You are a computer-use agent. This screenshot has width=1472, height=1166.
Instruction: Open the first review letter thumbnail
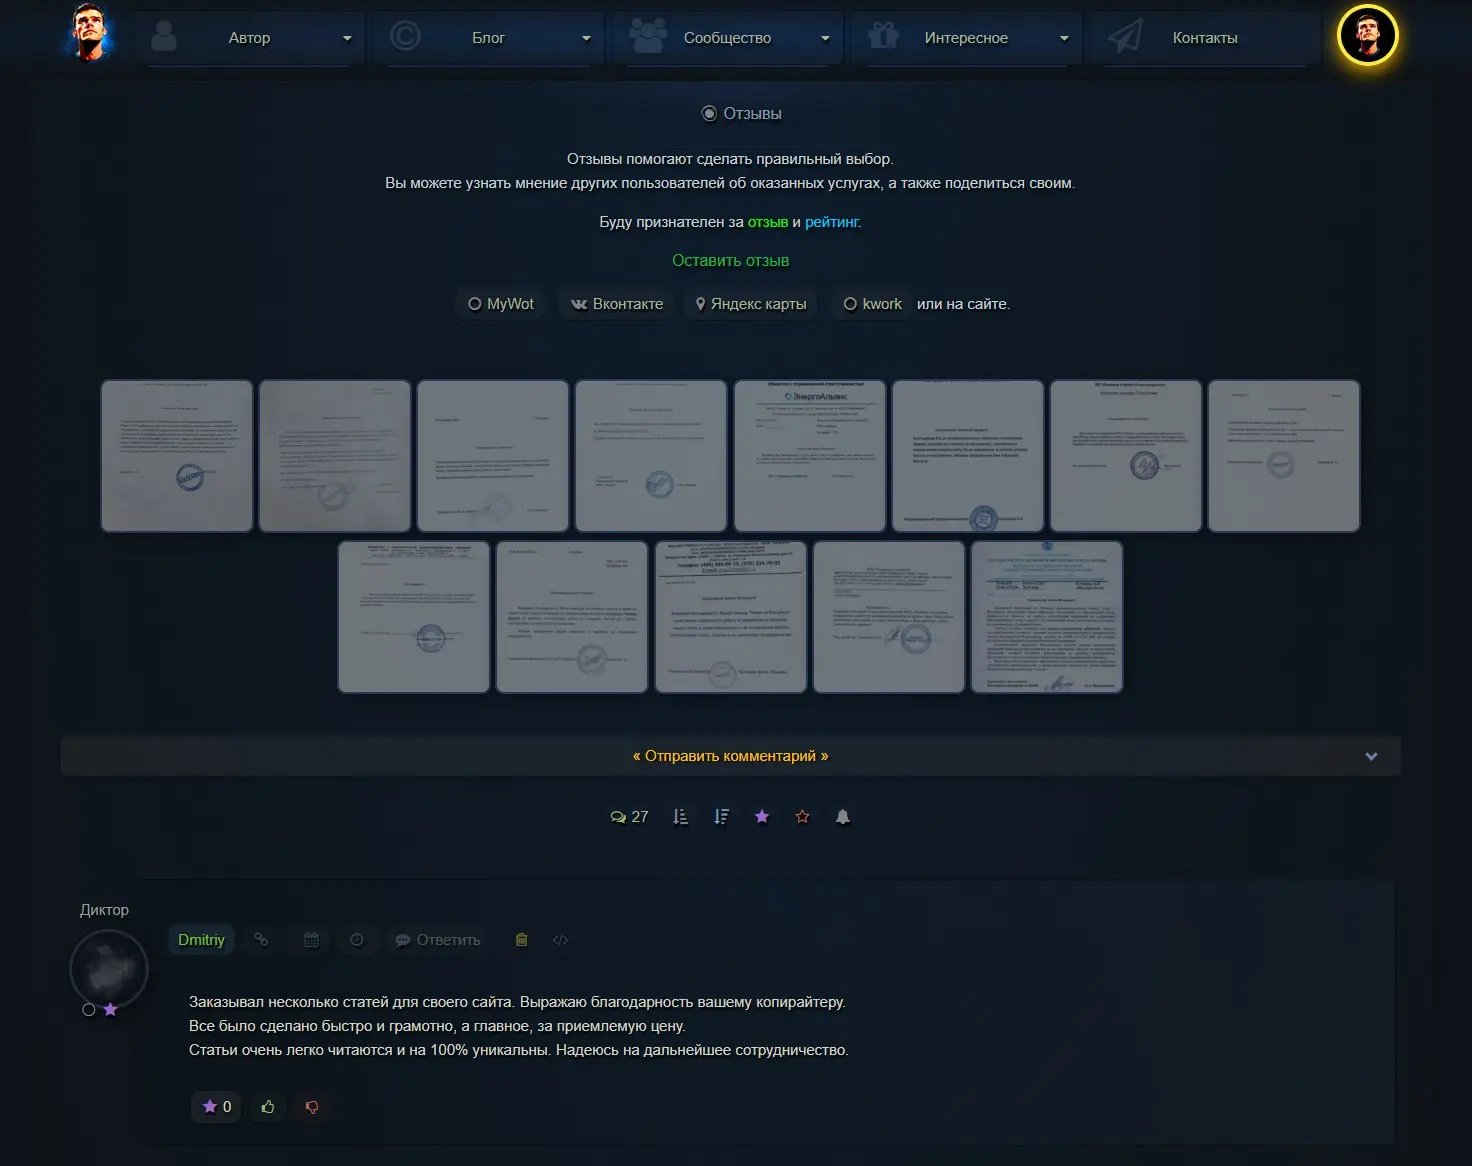pos(177,456)
